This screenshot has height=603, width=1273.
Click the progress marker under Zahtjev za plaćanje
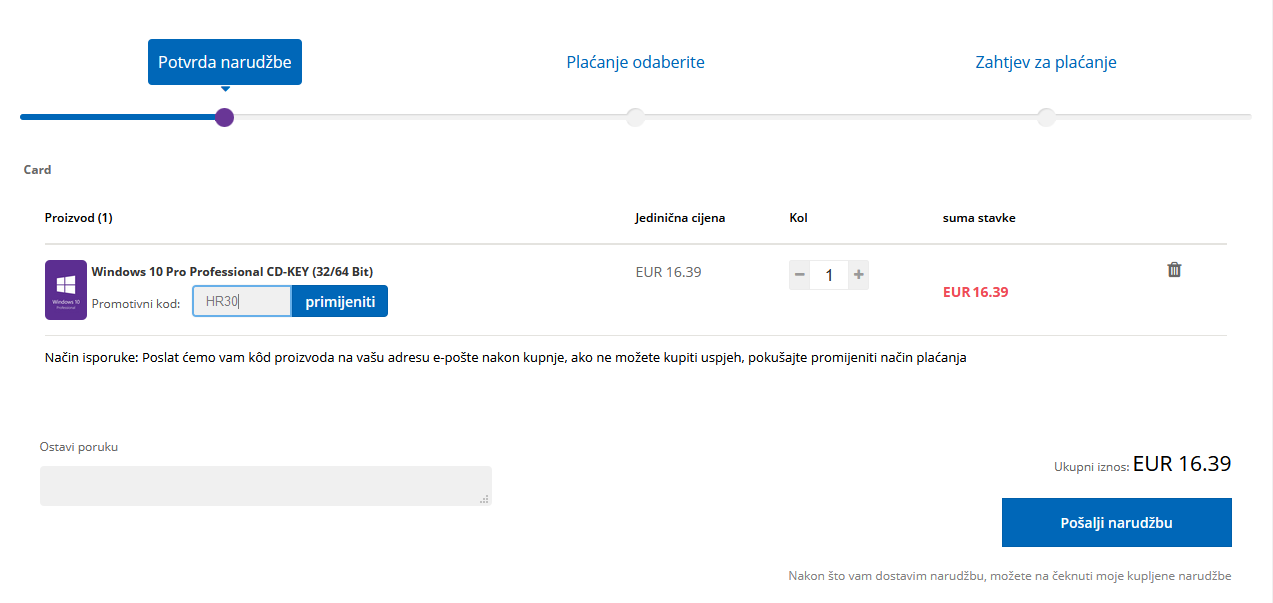tap(1046, 117)
